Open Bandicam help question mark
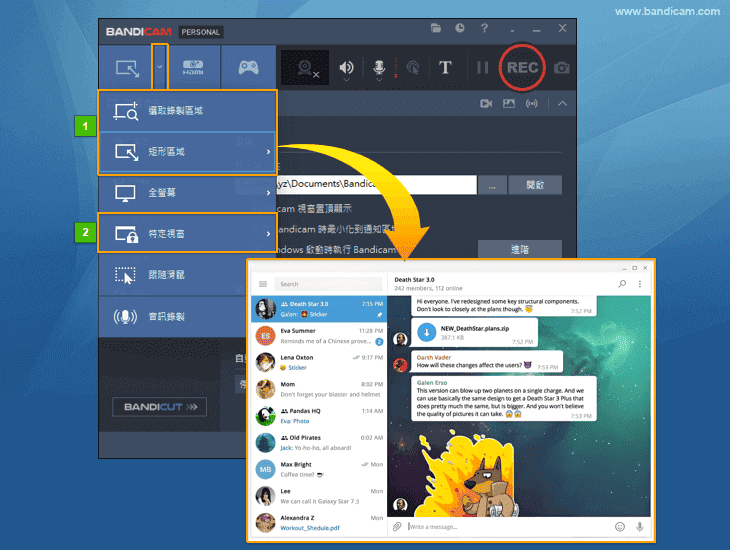Screen dimensions: 730x550 tap(484, 28)
